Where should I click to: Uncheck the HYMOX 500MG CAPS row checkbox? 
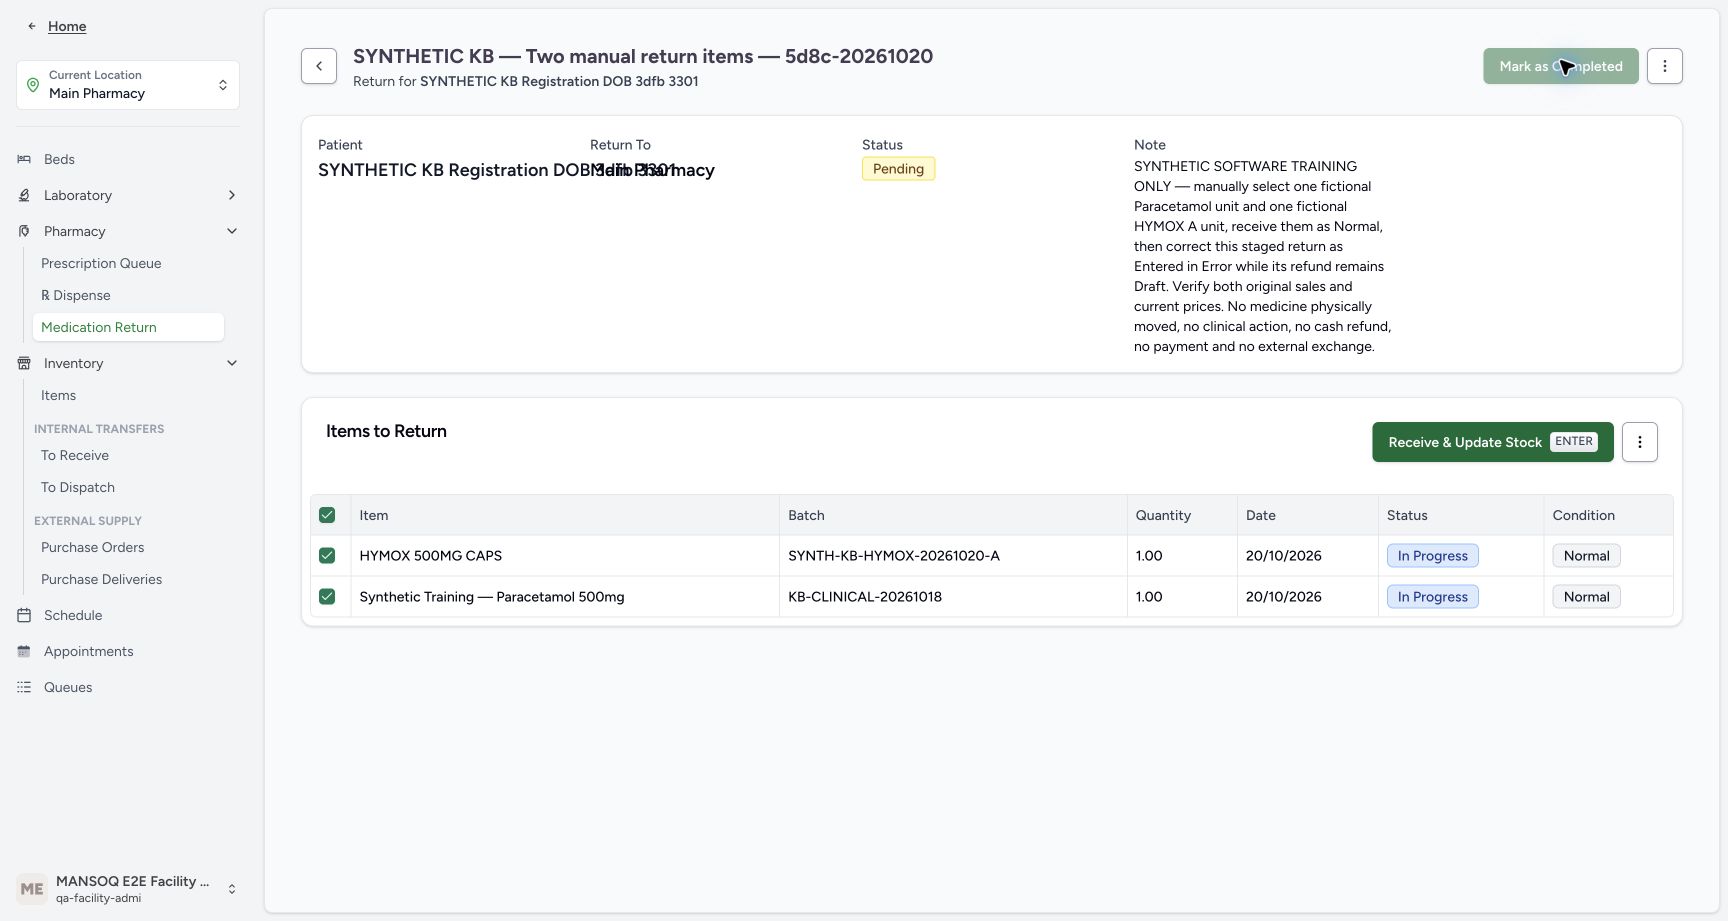click(327, 556)
